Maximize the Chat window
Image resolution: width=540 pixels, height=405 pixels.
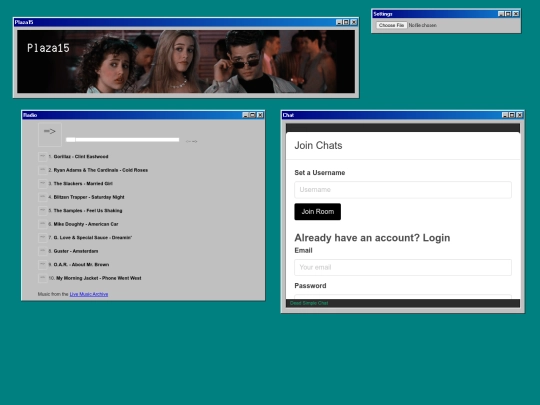pyautogui.click(x=512, y=115)
